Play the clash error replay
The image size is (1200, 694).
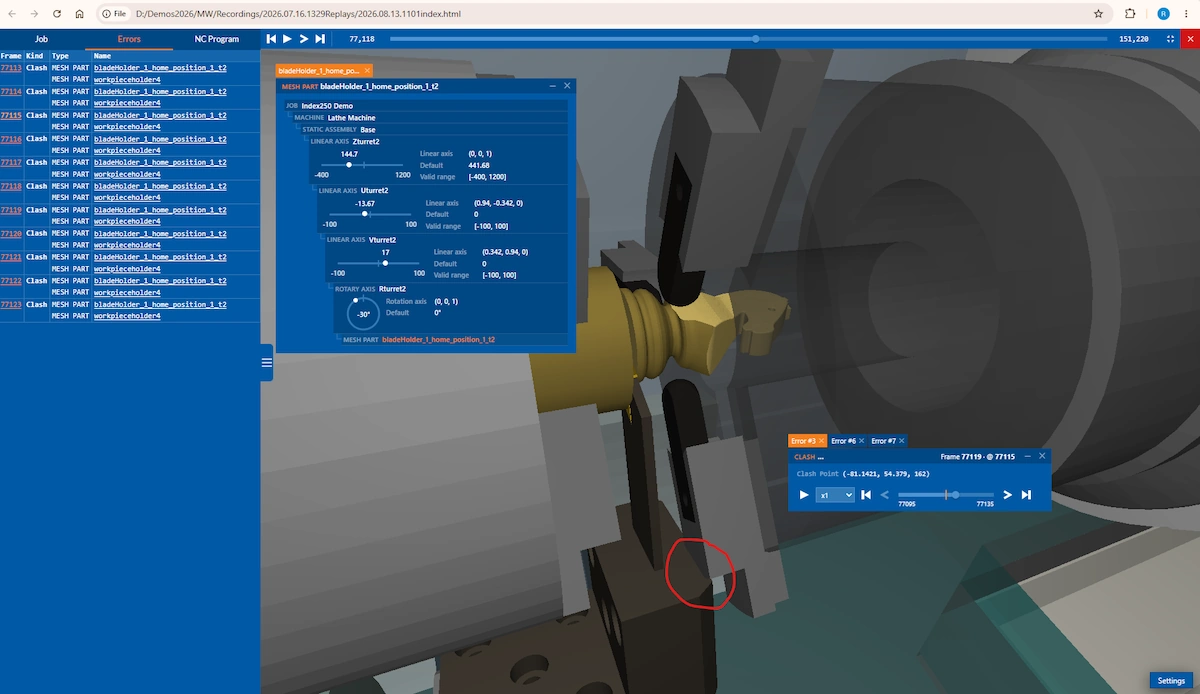click(x=803, y=495)
